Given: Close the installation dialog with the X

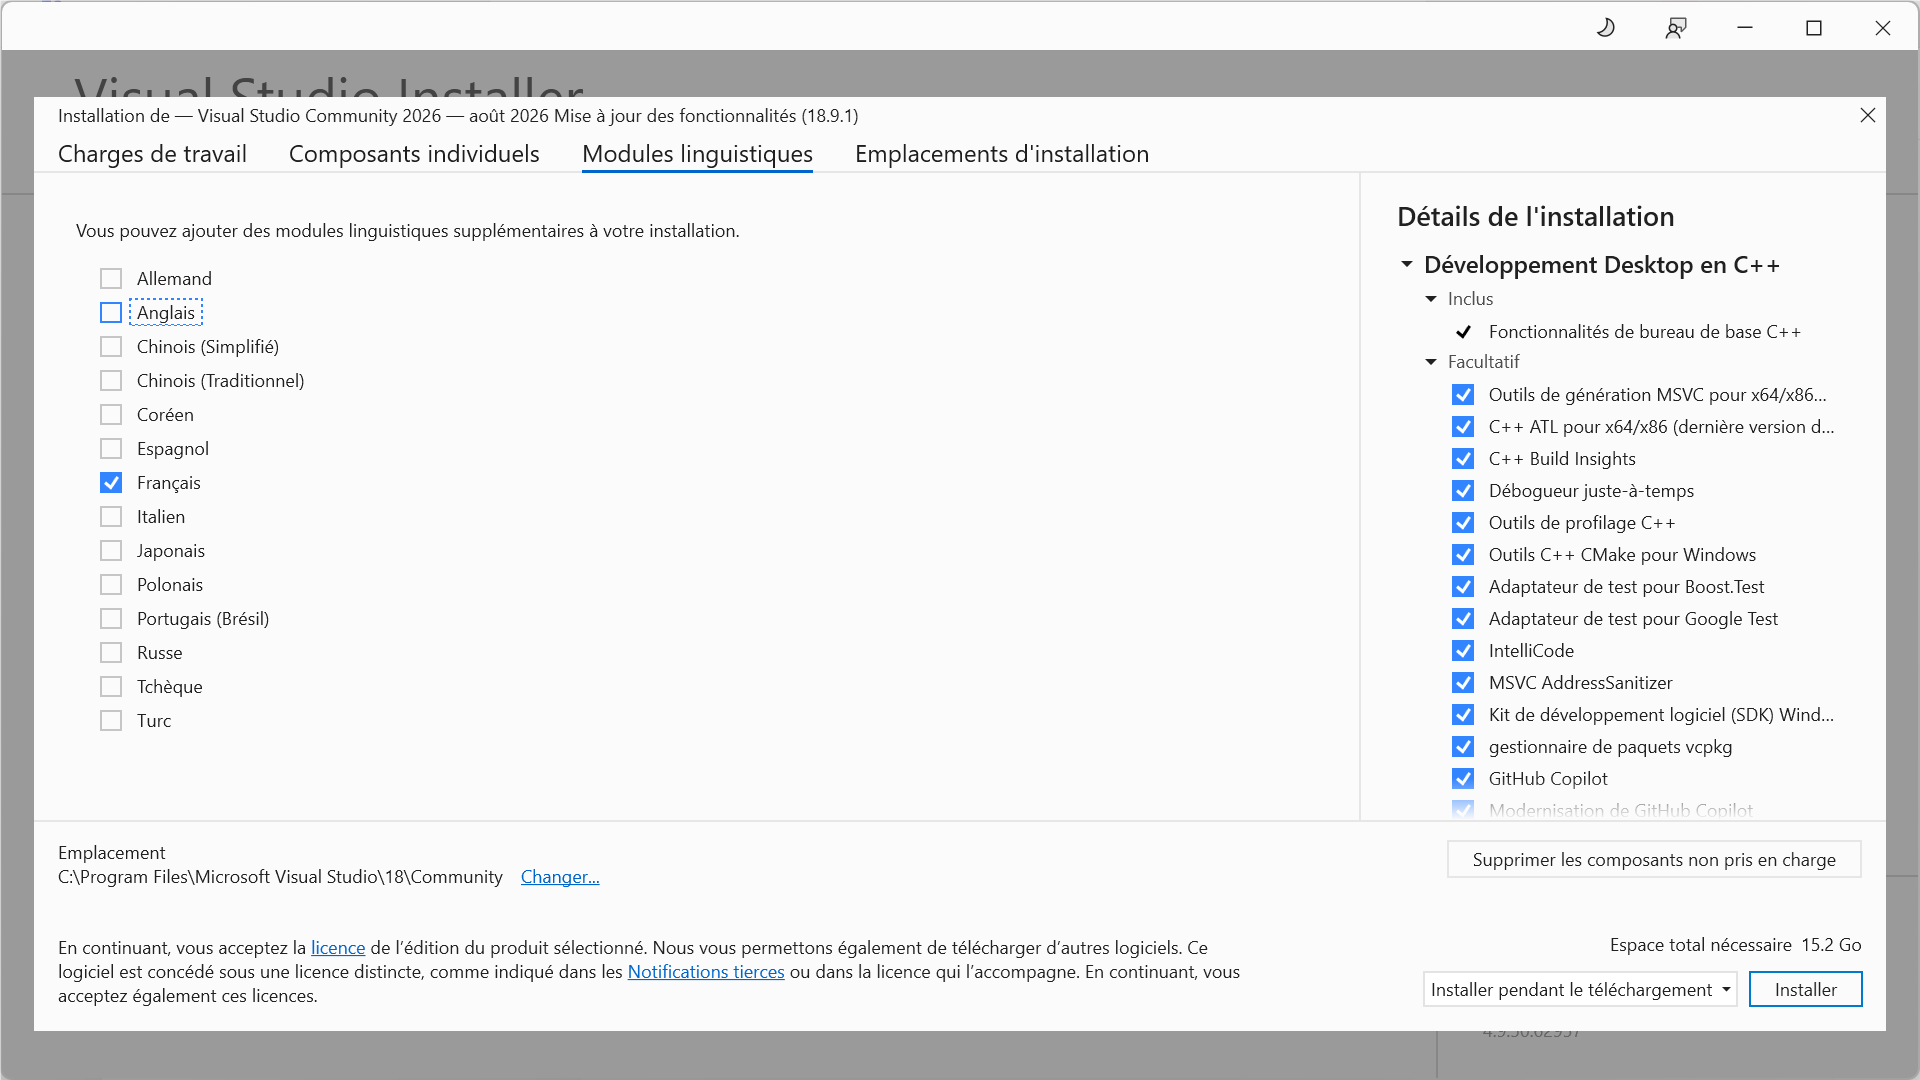Looking at the screenshot, I should [1867, 115].
